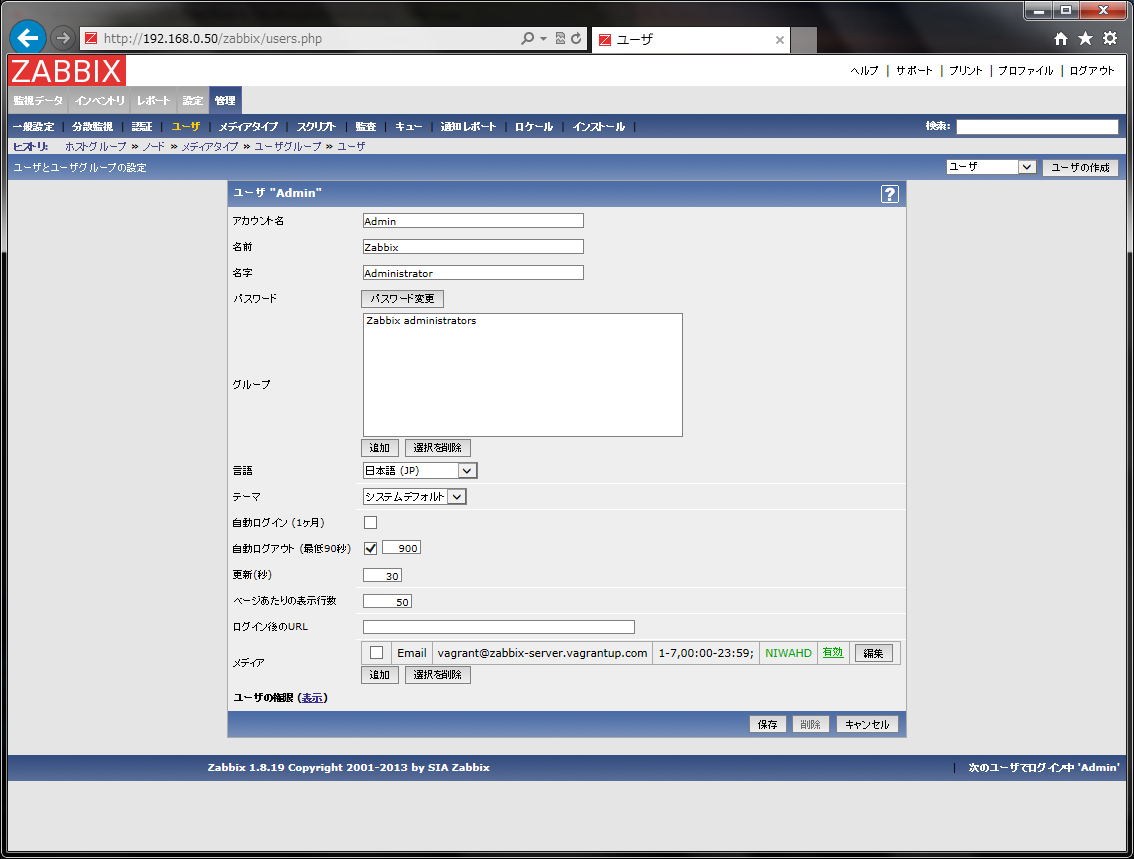This screenshot has width=1134, height=859.
Task: Go to 一般設定 submenu
Action: pos(33,127)
